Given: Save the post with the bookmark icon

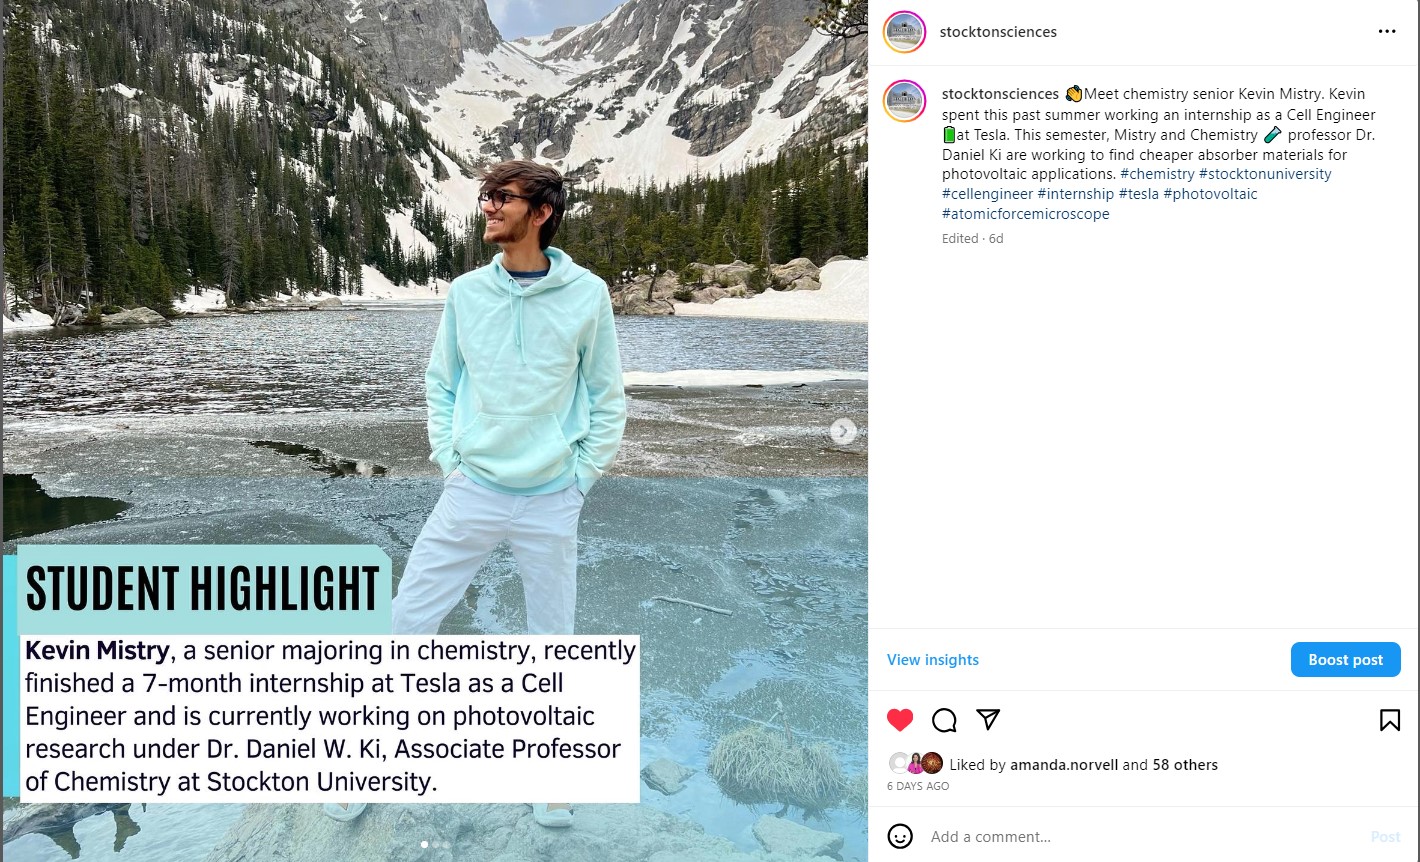Looking at the screenshot, I should (1388, 719).
